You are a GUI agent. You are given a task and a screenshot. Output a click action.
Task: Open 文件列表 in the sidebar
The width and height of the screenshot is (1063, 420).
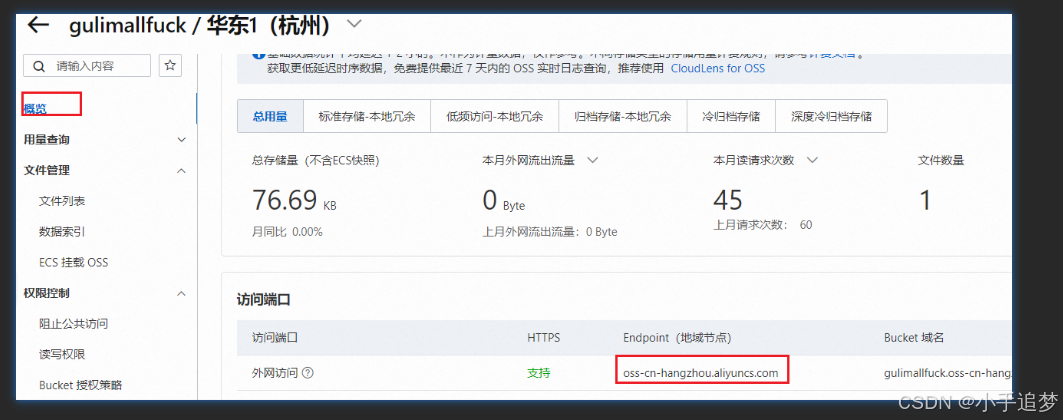tap(62, 201)
